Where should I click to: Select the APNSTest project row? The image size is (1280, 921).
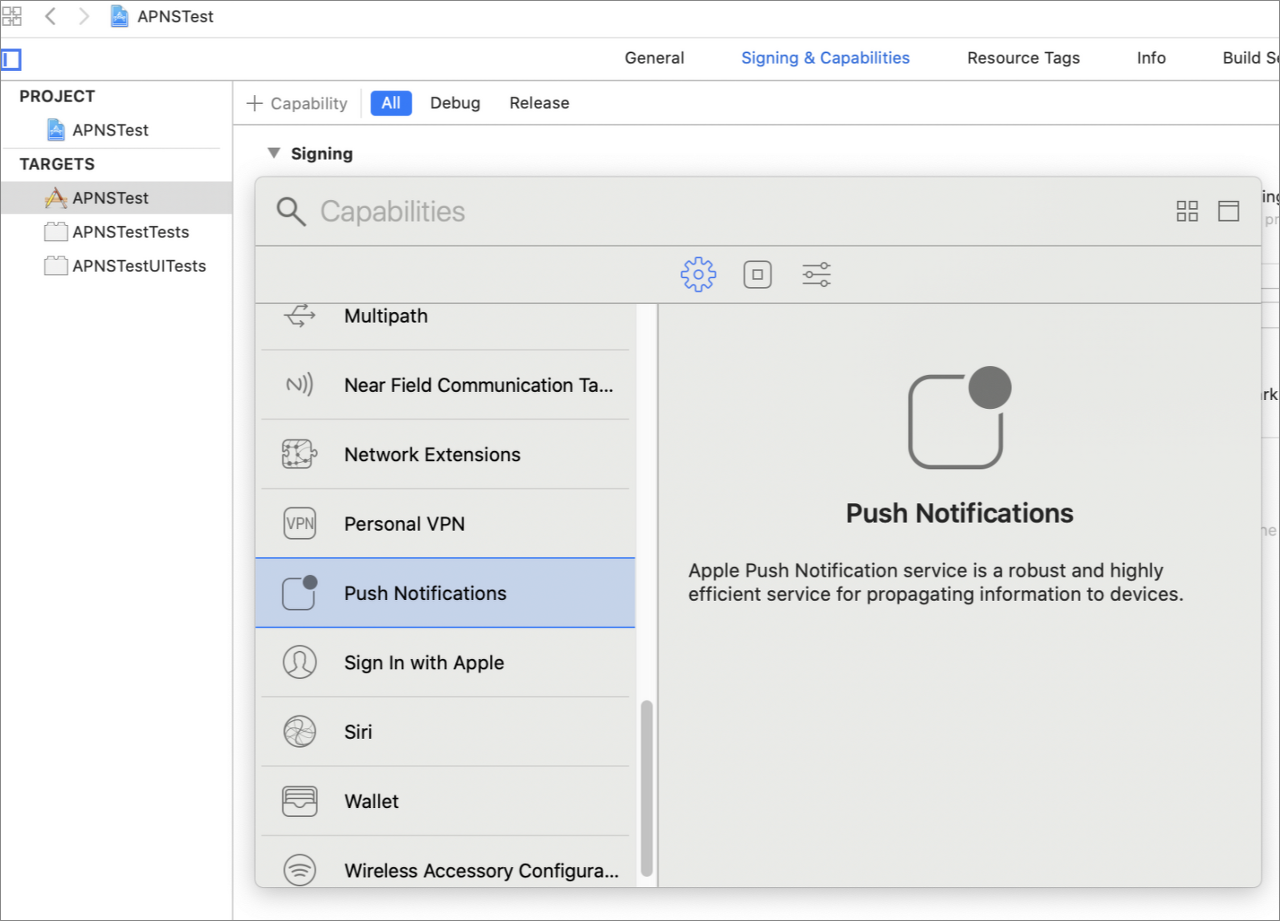pyautogui.click(x=116, y=130)
